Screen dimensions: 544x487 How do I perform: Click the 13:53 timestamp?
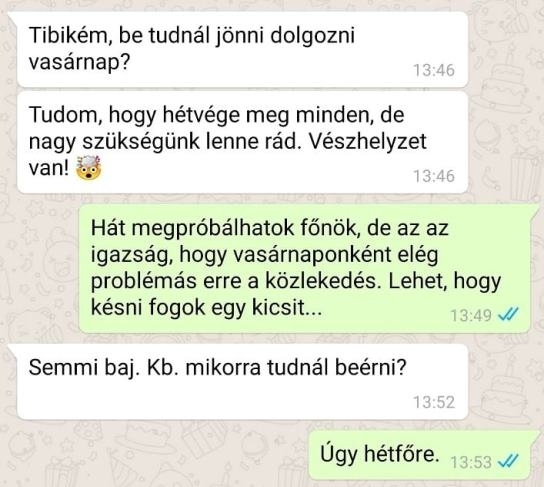click(471, 462)
